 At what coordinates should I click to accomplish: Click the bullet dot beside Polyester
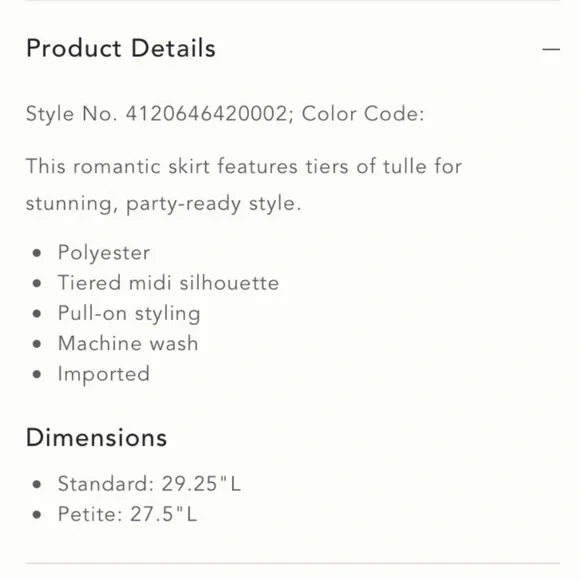pyautogui.click(x=37, y=253)
